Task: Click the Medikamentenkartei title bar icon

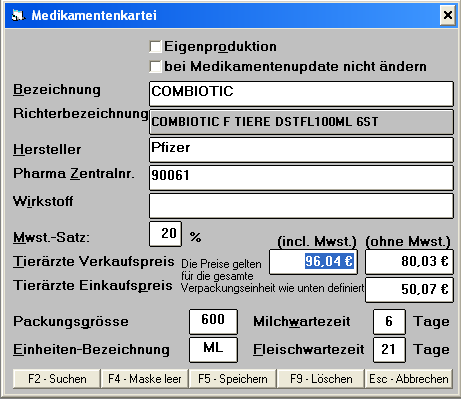Action: [x=18, y=15]
